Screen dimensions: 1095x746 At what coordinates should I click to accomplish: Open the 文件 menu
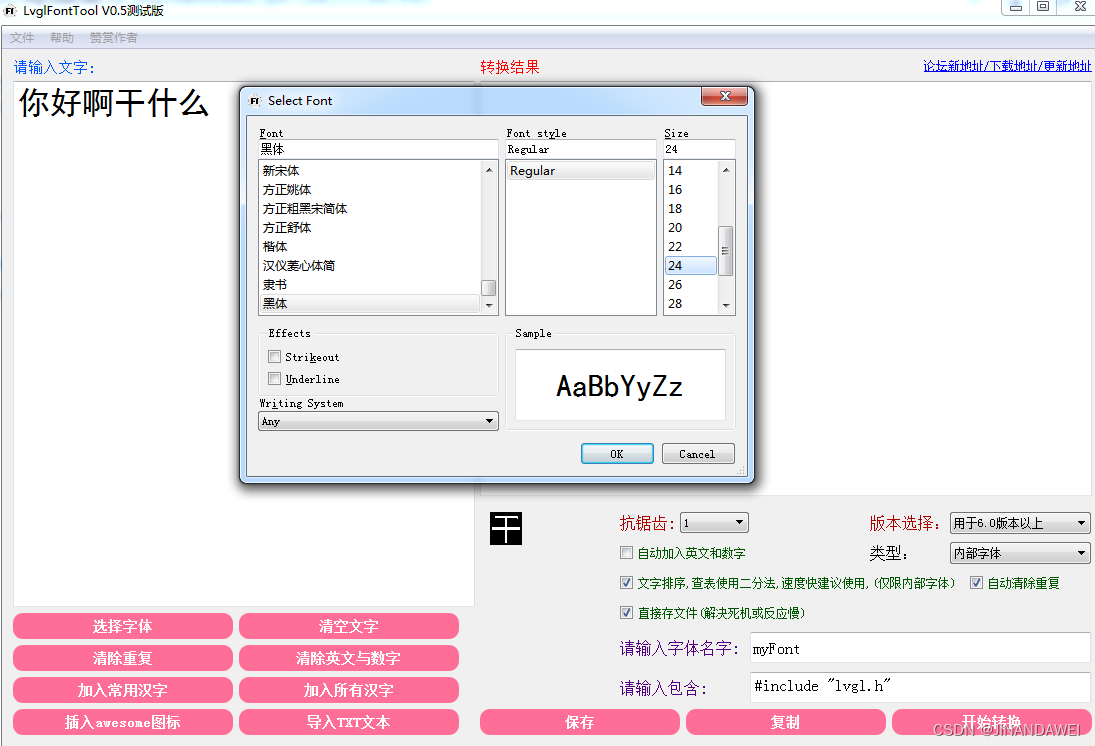pos(22,38)
